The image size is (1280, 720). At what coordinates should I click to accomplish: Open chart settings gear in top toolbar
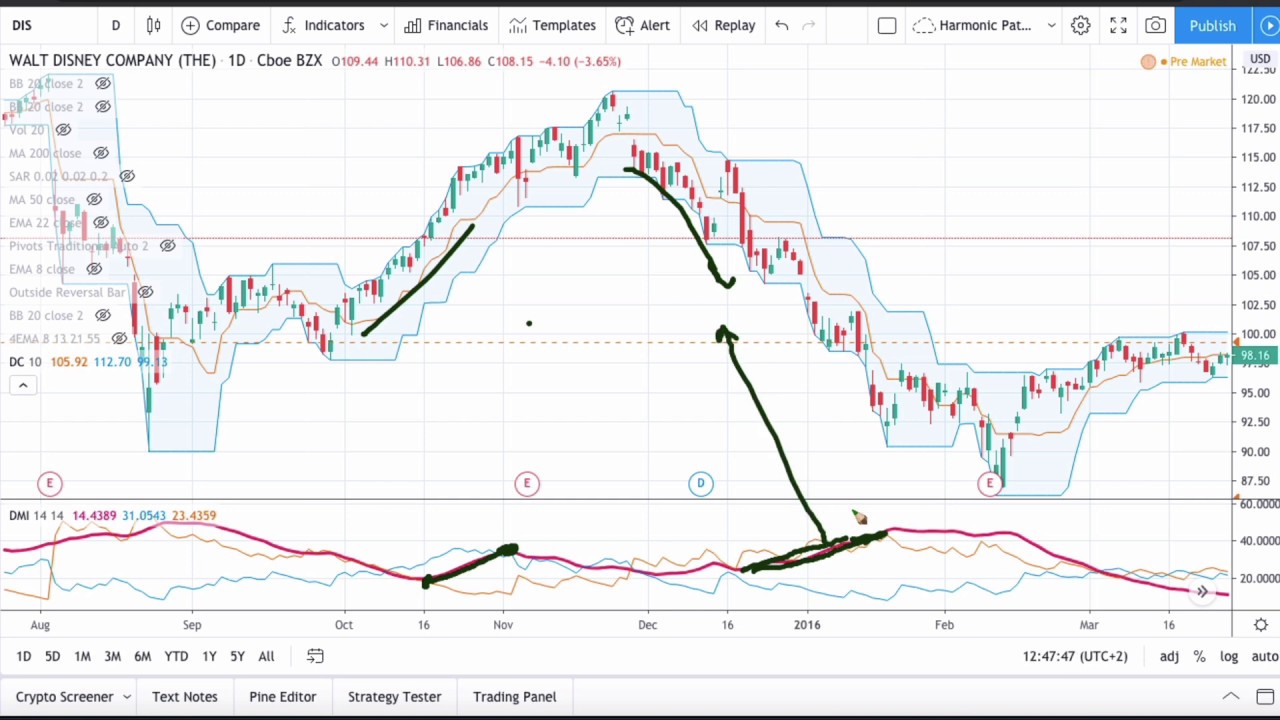click(1080, 25)
